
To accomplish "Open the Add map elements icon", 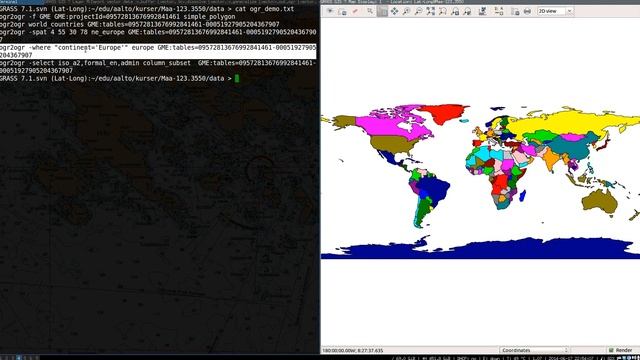I will 498,11.
